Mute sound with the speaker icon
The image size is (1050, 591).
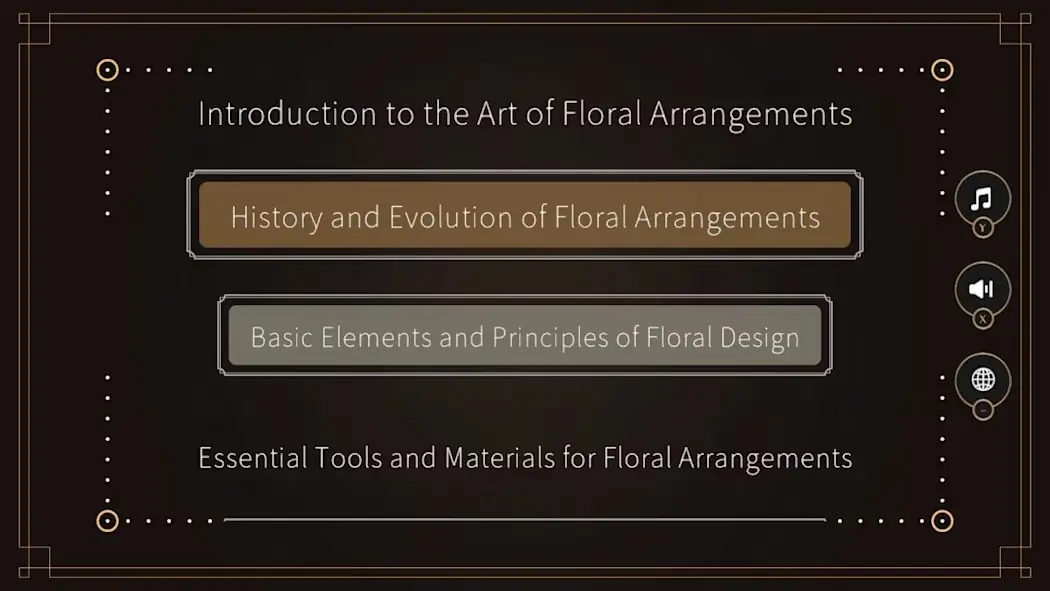[982, 289]
